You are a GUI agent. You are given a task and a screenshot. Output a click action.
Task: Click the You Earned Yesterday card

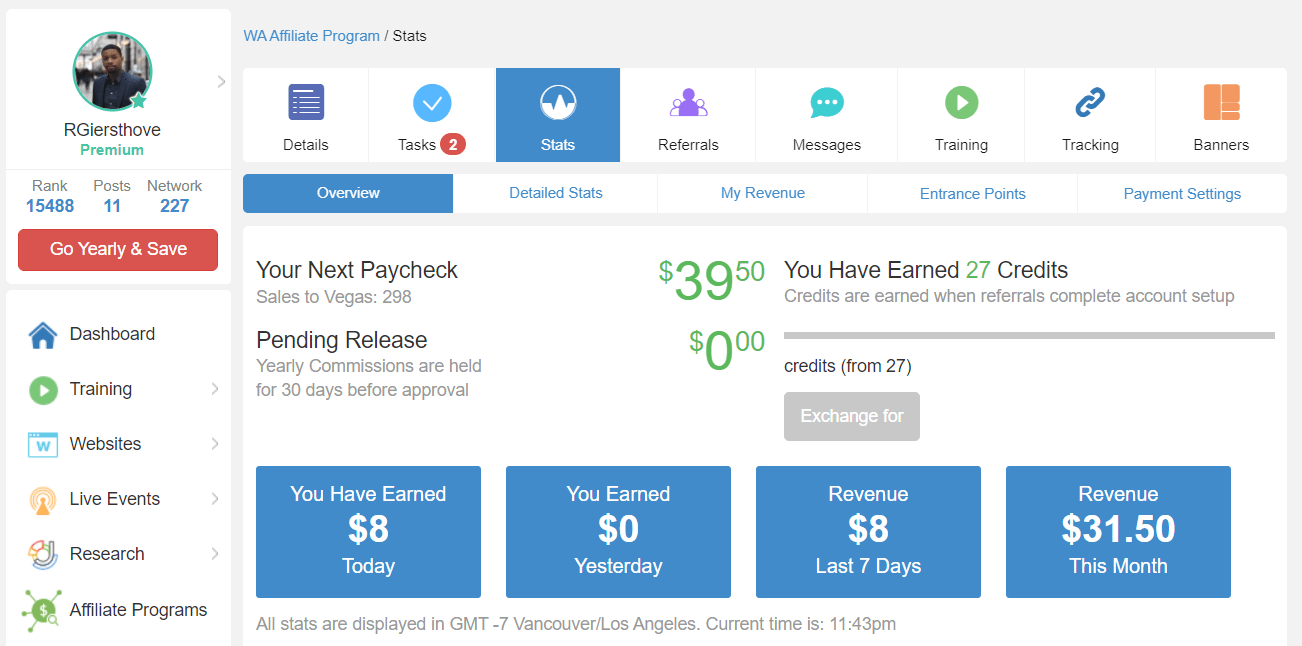(x=618, y=532)
